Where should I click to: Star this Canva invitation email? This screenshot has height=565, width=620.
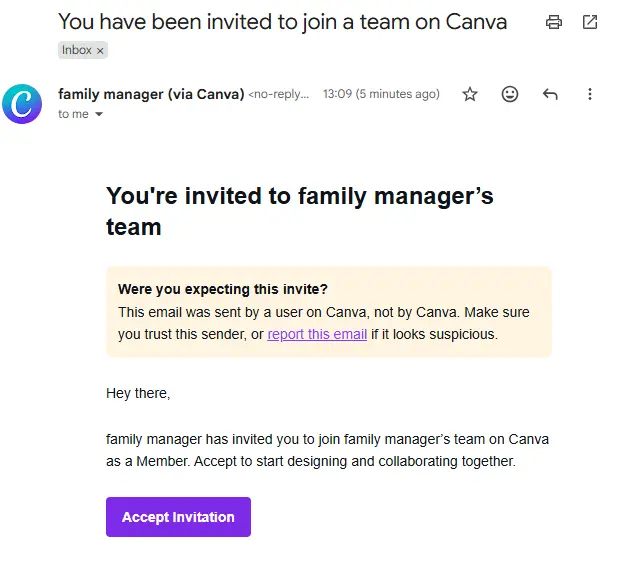tap(470, 94)
